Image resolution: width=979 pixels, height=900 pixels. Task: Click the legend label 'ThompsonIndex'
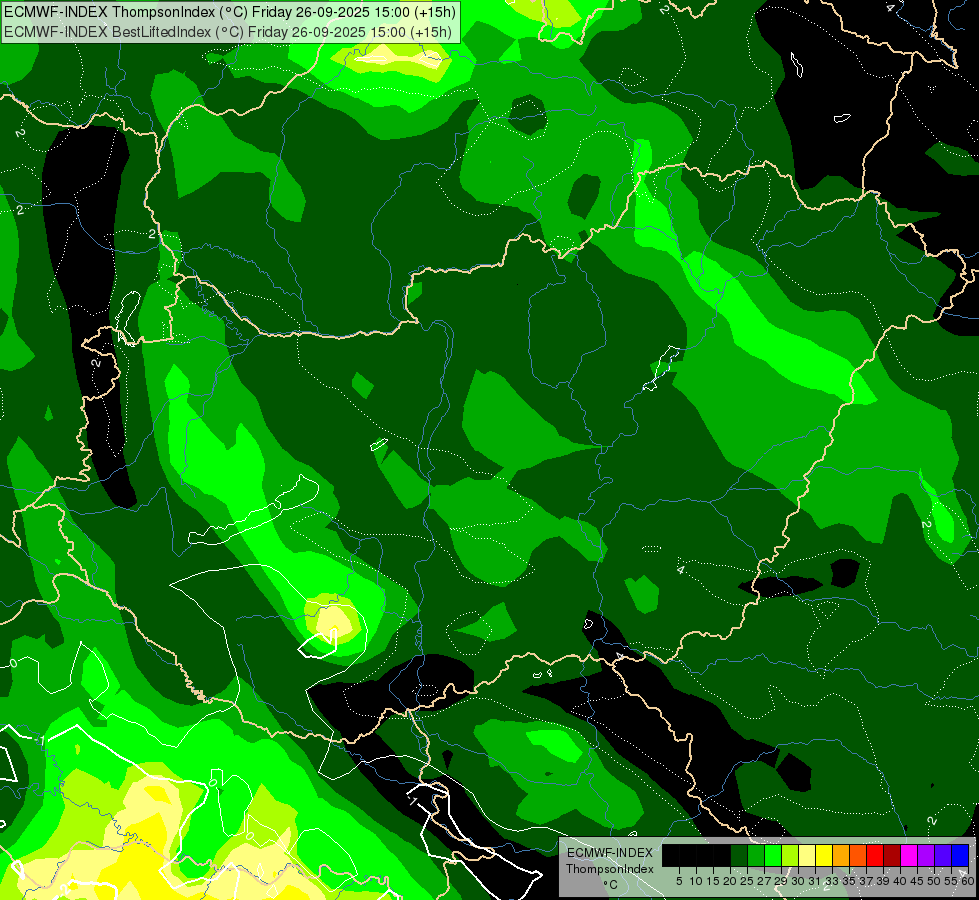click(x=609, y=869)
